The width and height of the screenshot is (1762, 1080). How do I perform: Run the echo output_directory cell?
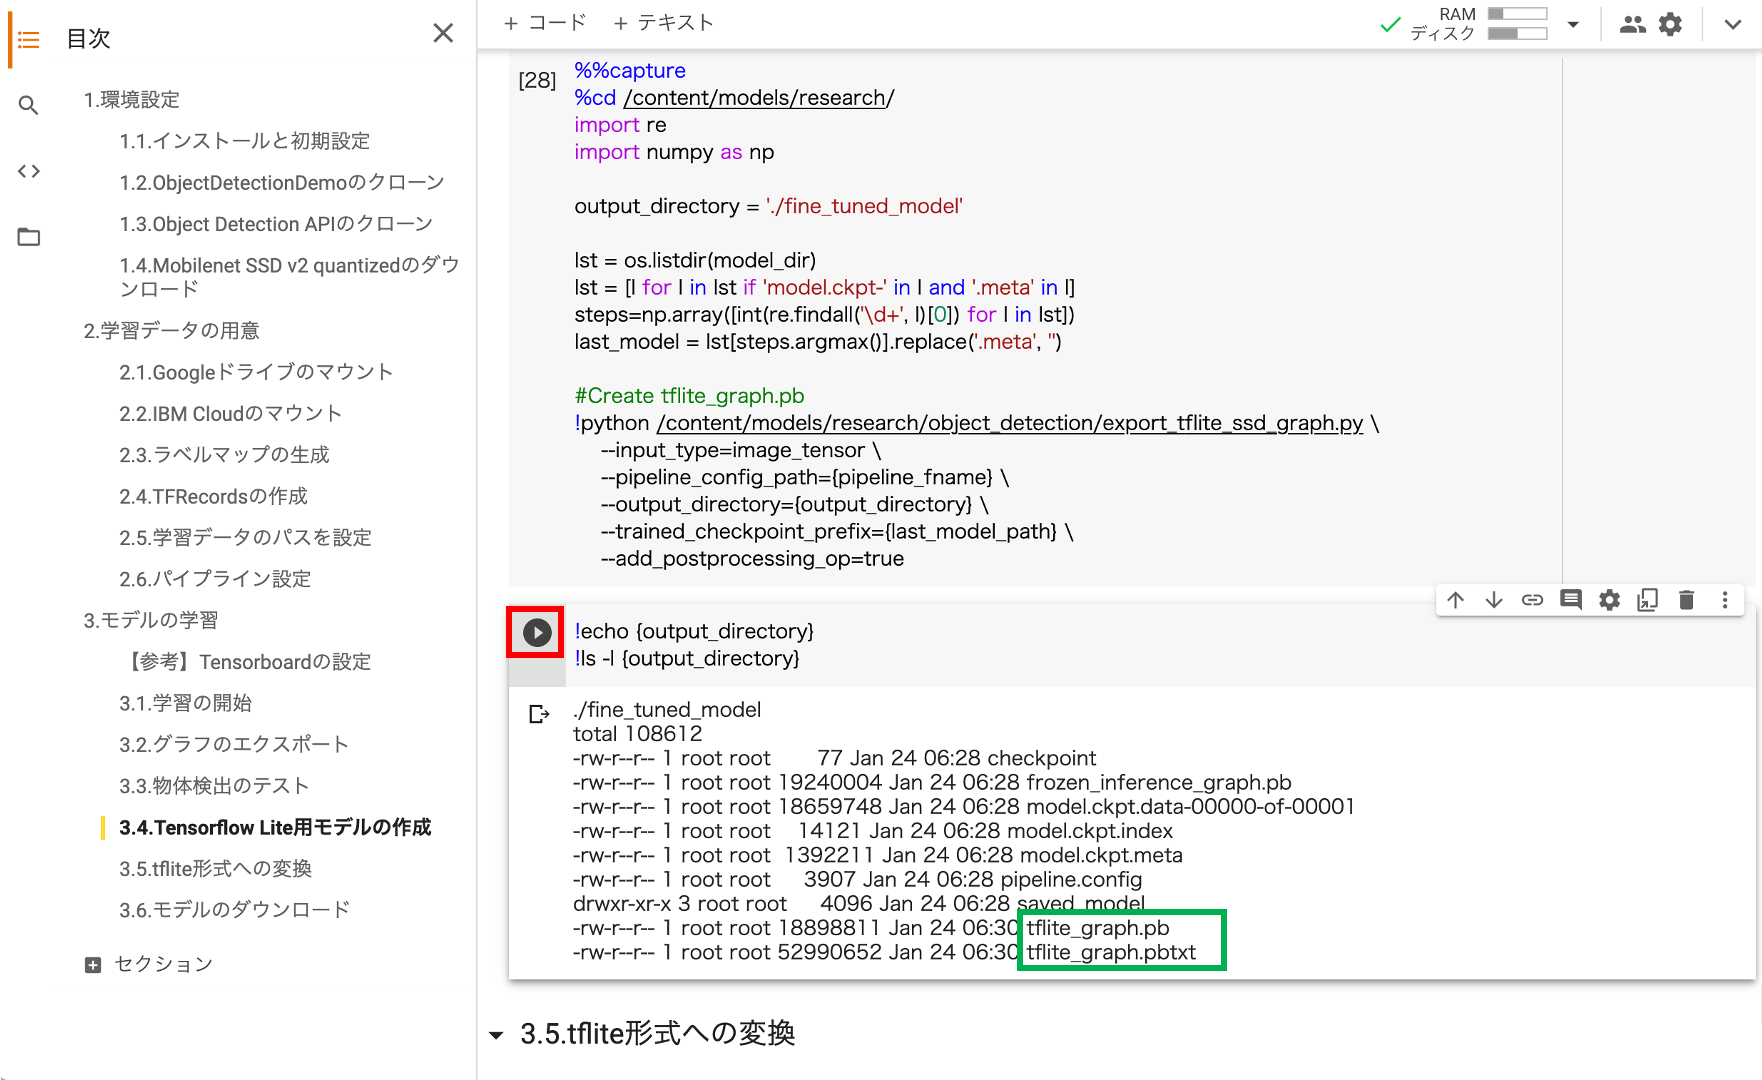tap(537, 632)
